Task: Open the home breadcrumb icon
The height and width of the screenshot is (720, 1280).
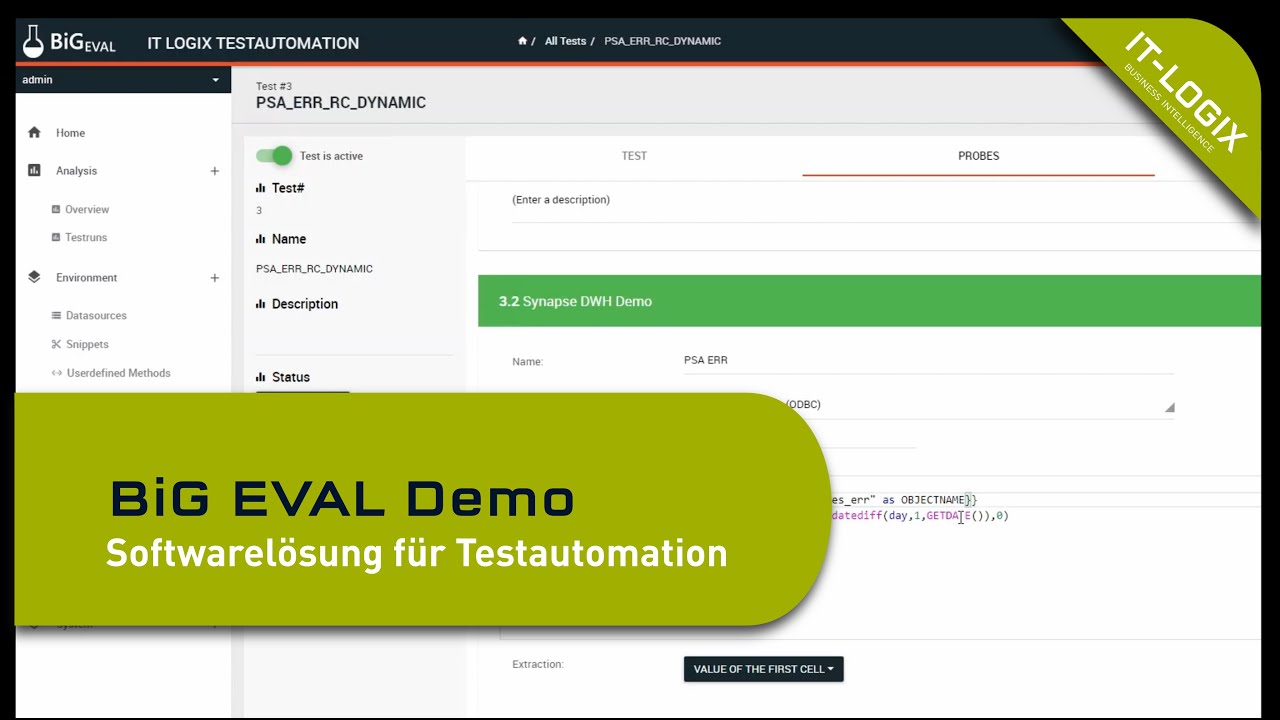Action: click(522, 41)
